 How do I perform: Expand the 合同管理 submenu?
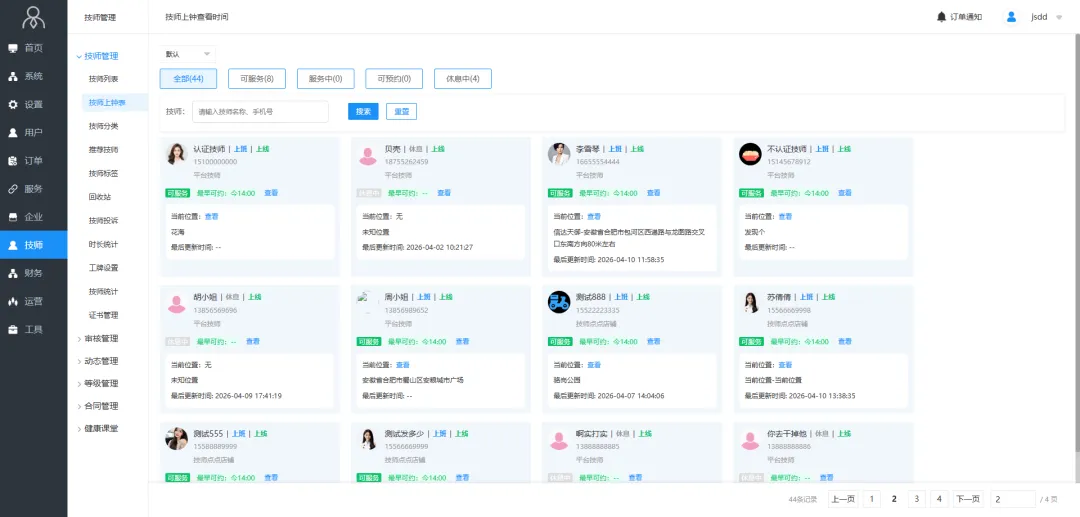click(100, 406)
